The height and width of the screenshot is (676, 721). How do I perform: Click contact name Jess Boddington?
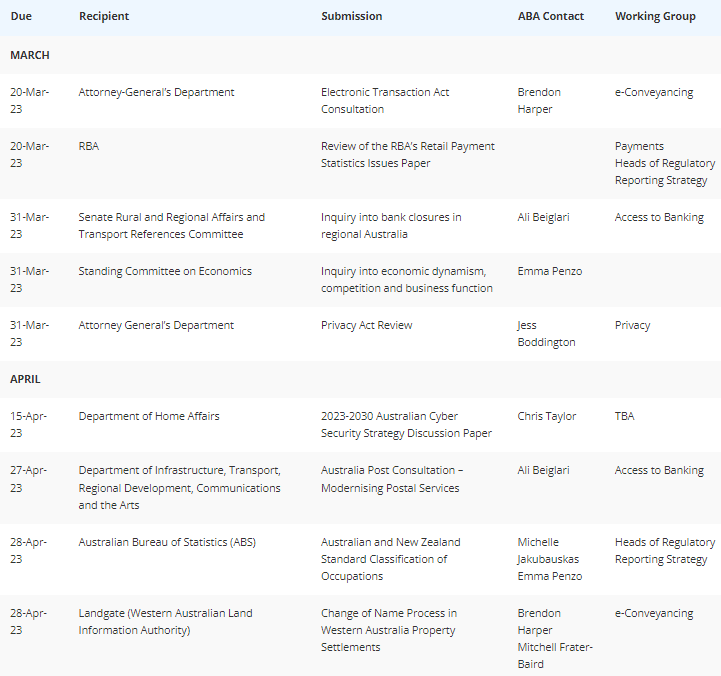pyautogui.click(x=546, y=334)
